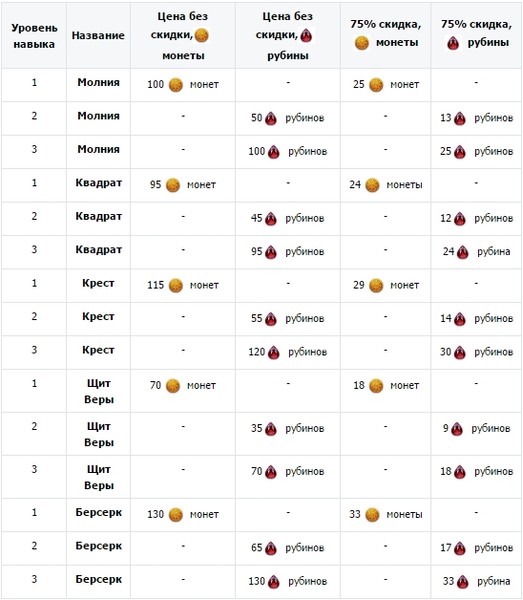
Task: Click the coin icon in the 'Цена без скидки, монеты' header
Action: 202,36
